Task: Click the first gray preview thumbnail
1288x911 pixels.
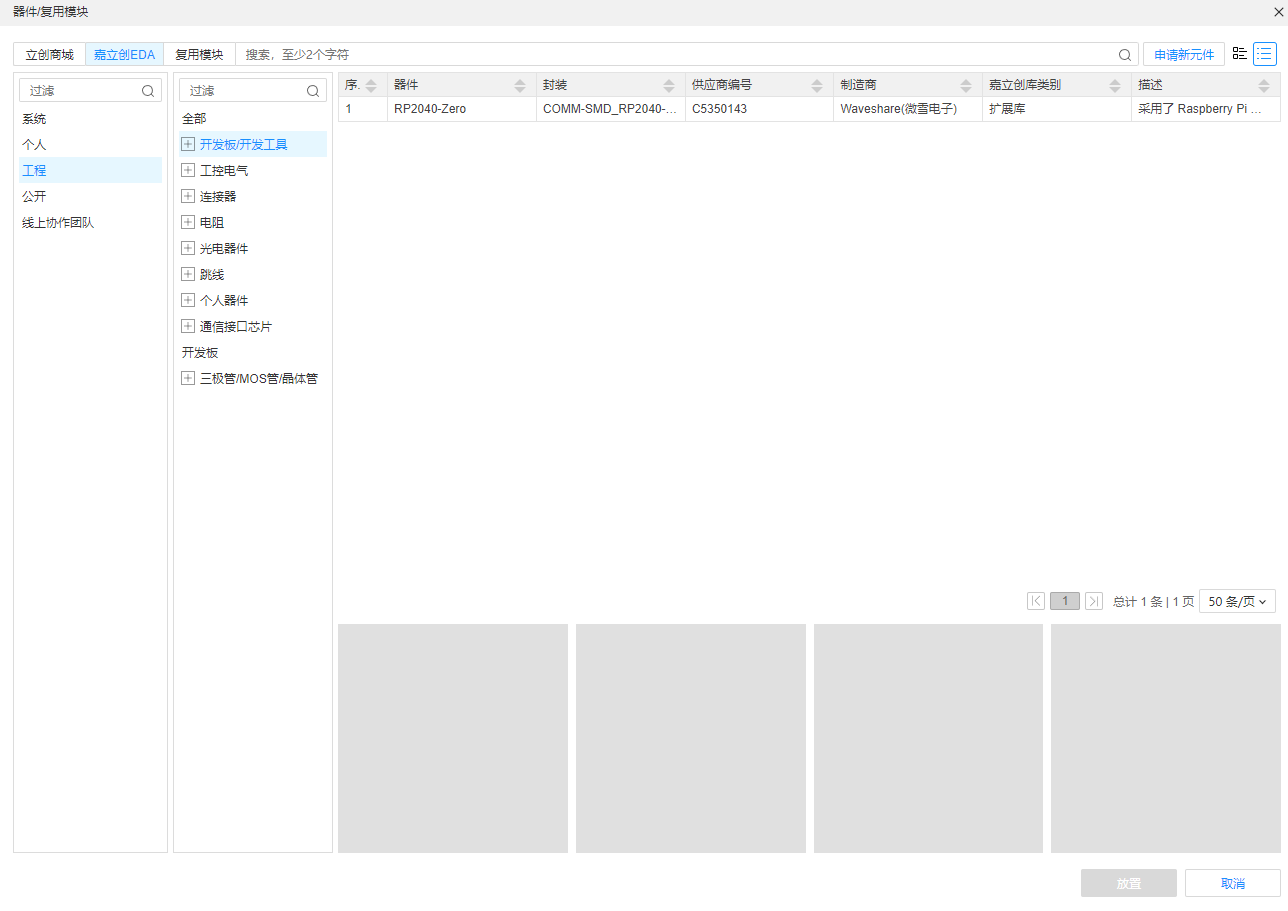Action: 453,738
